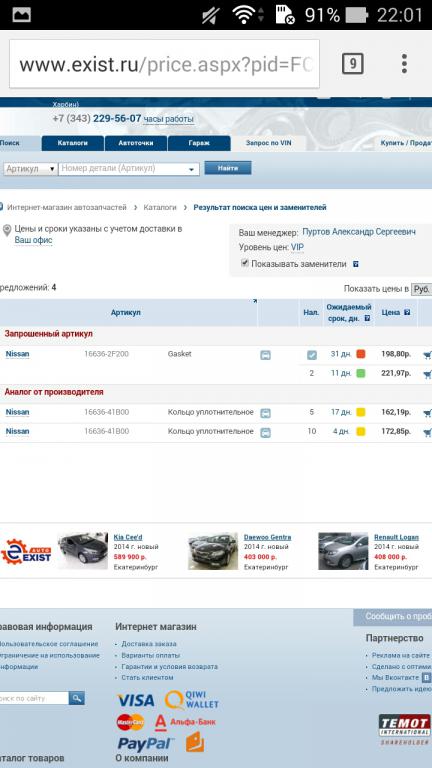432x768 pixels.
Task: Open the Стать клиентом footer link
Action: pos(147,677)
